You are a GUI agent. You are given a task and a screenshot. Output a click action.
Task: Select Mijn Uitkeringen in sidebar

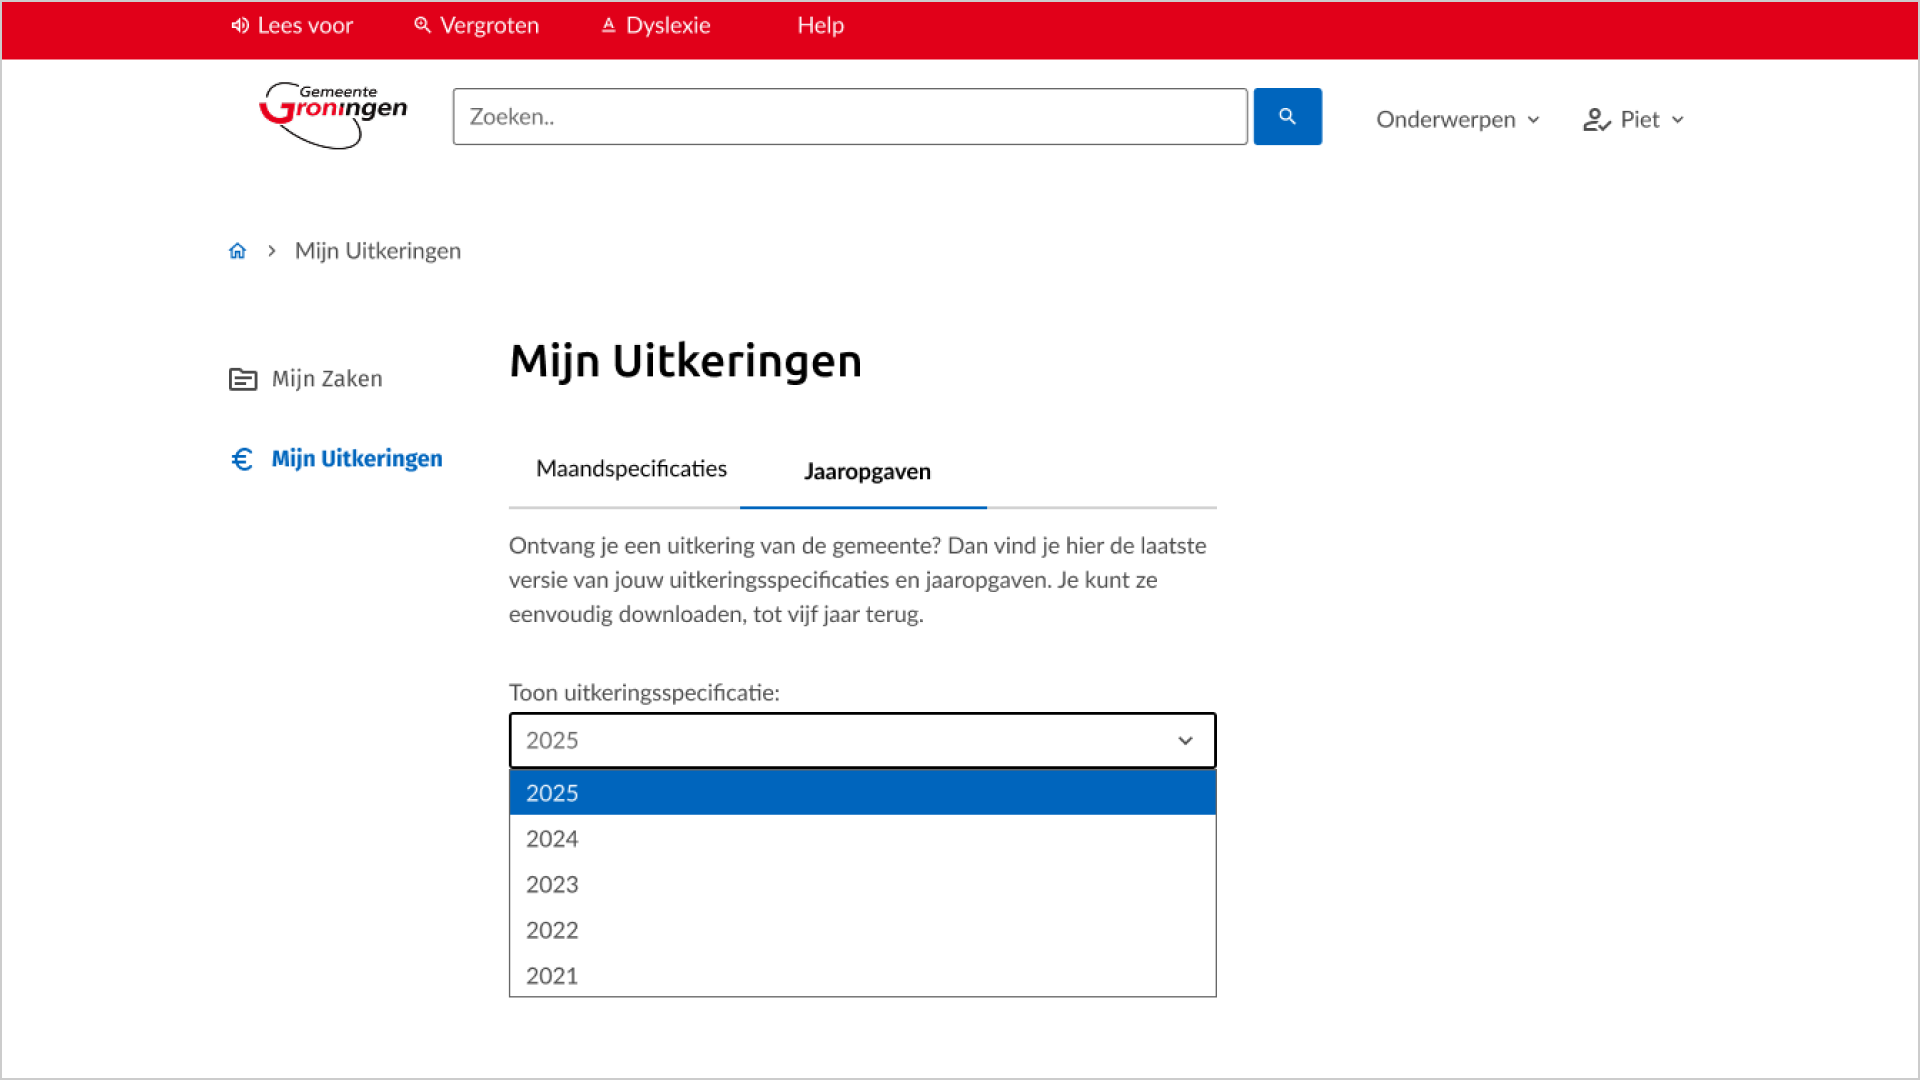tap(336, 459)
